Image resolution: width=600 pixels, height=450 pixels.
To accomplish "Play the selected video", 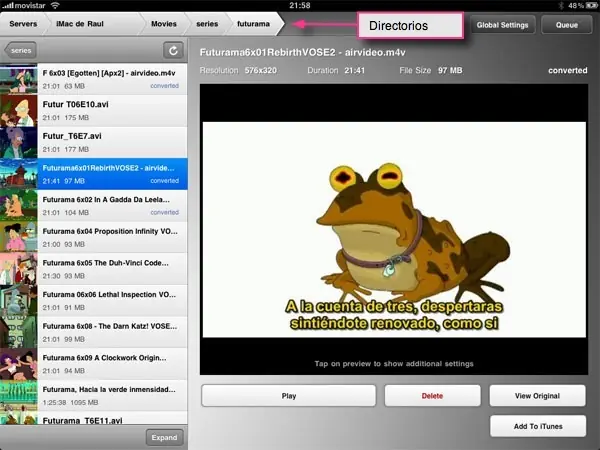I will pos(289,396).
